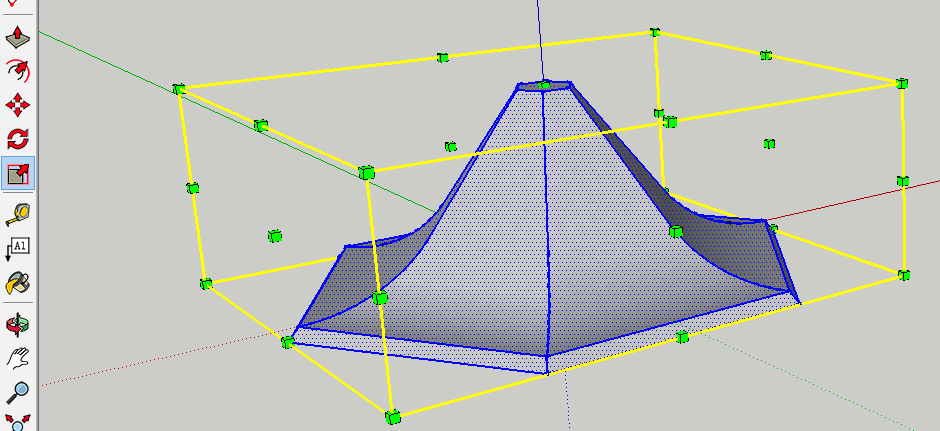This screenshot has height=431, width=940.
Task: Click the nearest bottom corner scale grip
Action: click(393, 417)
